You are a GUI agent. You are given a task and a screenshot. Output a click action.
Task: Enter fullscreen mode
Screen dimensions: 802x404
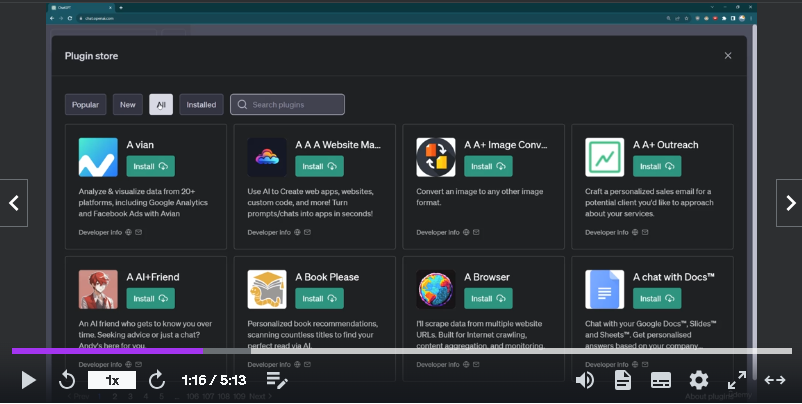click(x=737, y=380)
